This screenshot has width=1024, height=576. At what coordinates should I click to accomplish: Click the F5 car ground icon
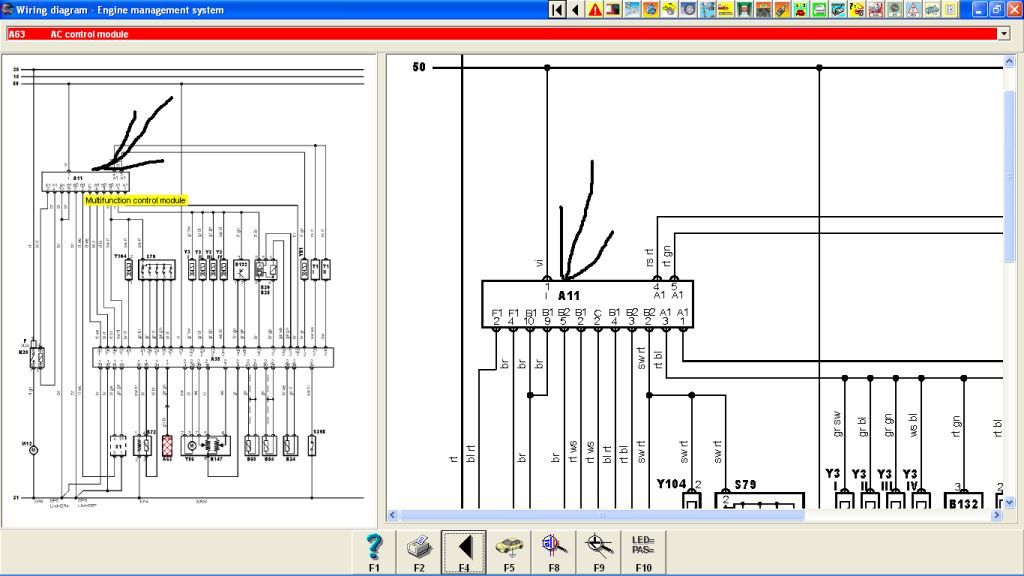tap(509, 552)
